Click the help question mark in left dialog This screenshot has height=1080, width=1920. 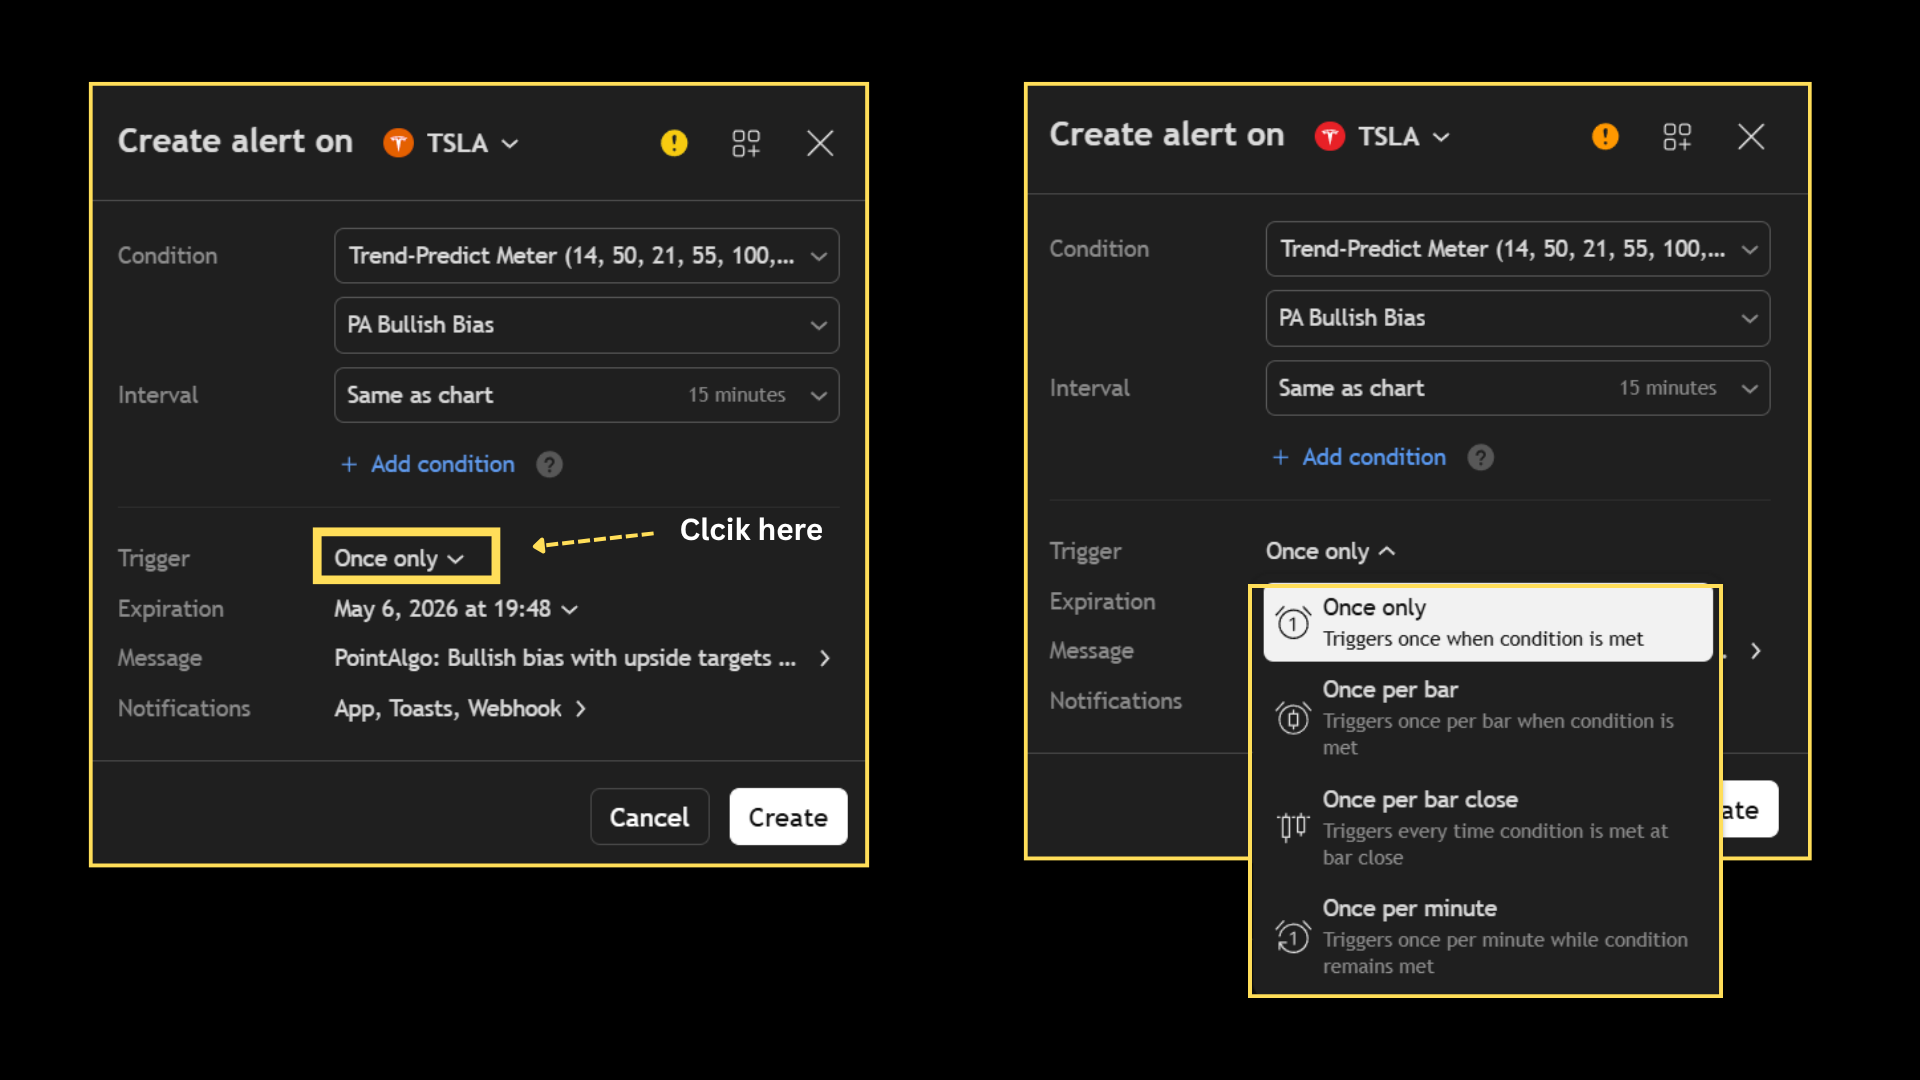[549, 464]
